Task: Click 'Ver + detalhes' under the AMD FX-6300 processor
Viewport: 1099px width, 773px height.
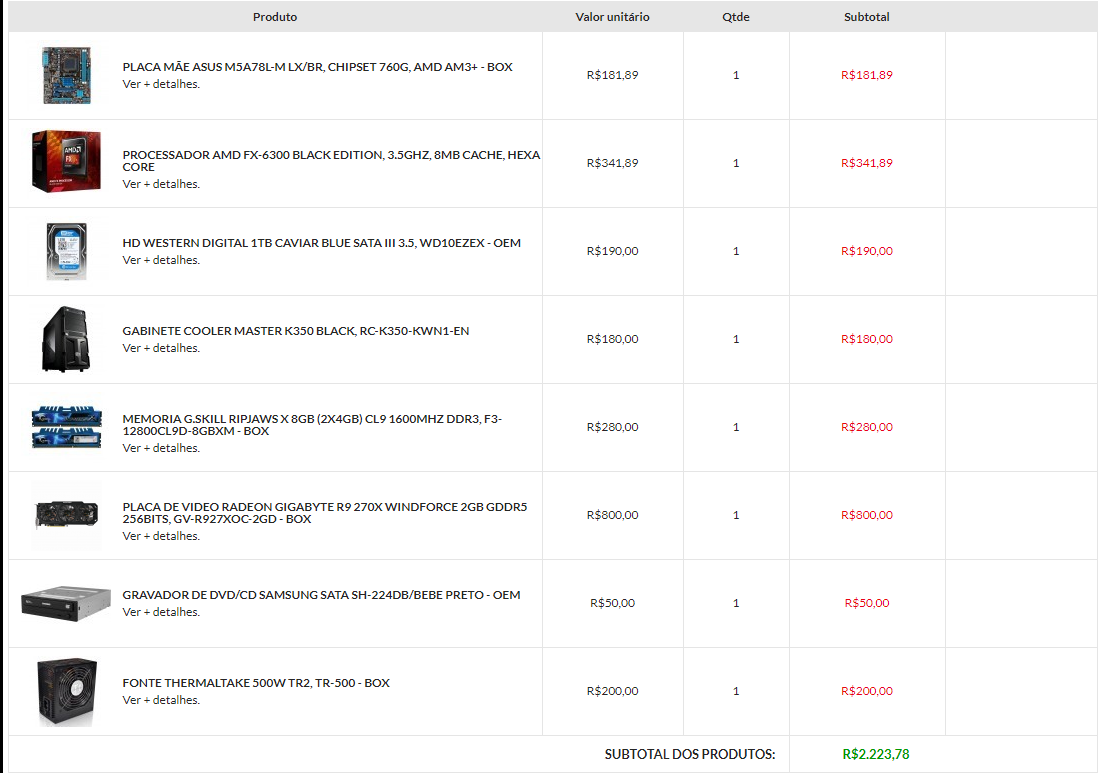Action: click(161, 184)
